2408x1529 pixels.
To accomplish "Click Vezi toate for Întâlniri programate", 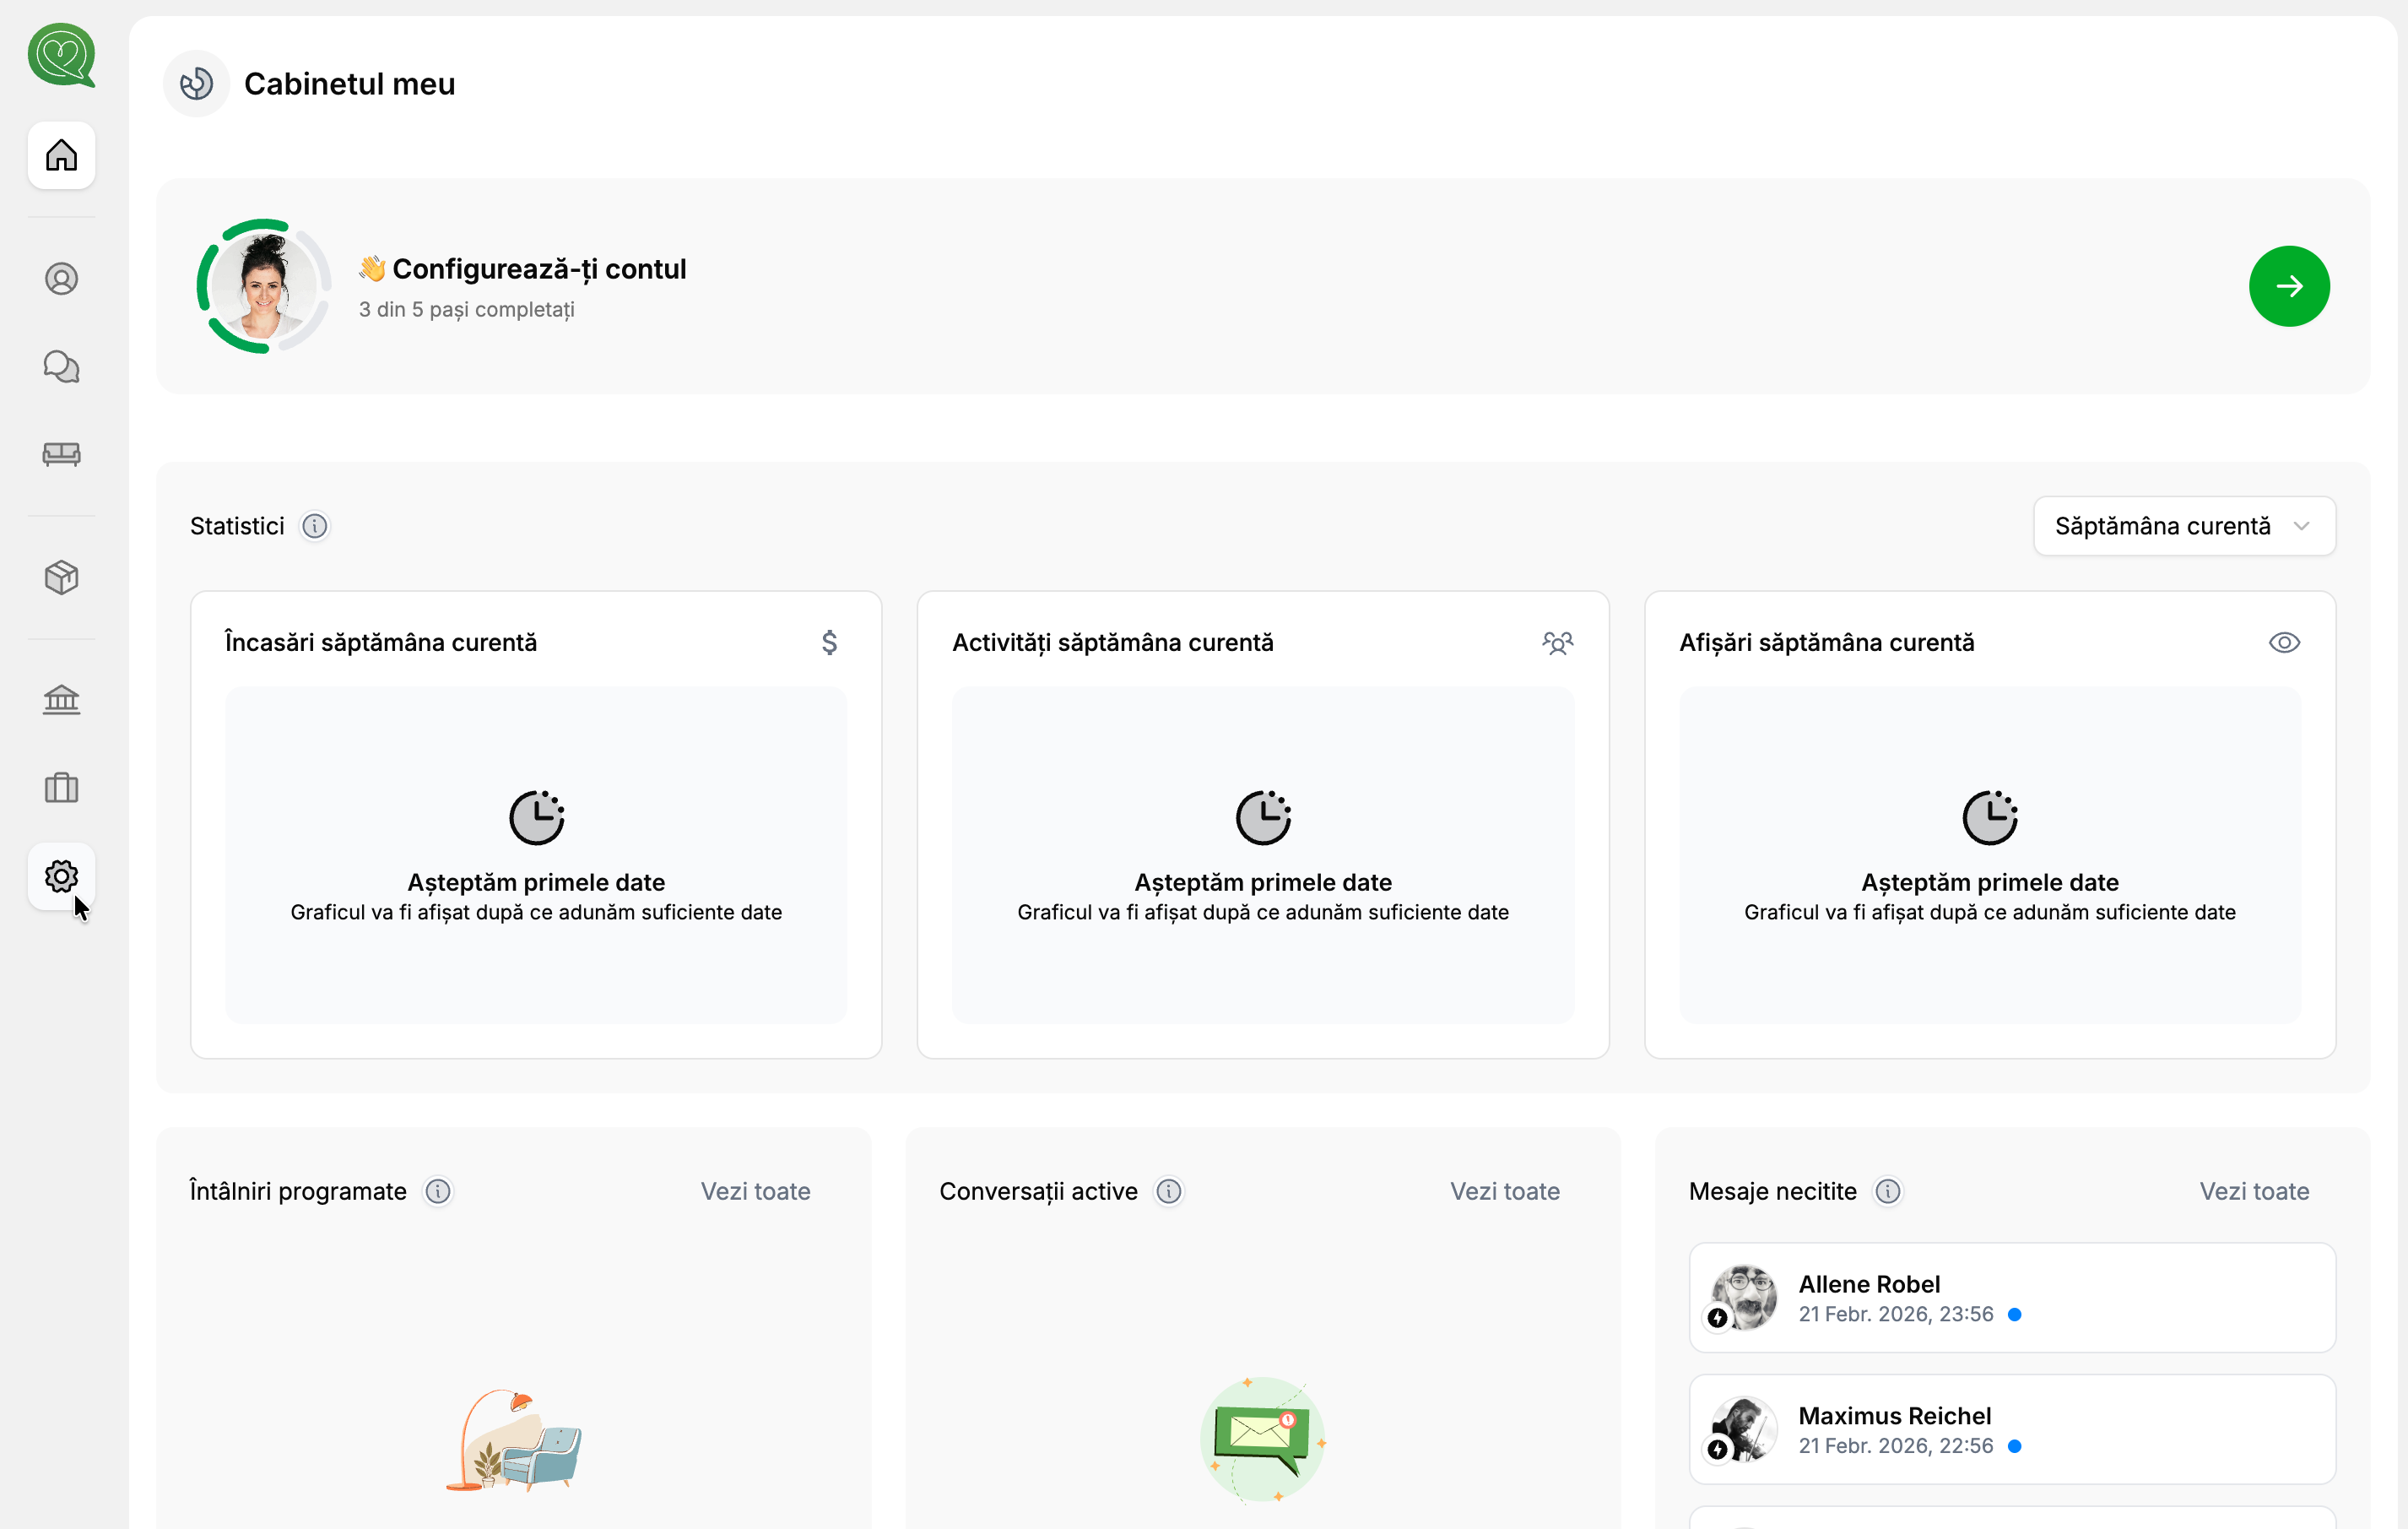I will tap(755, 1191).
